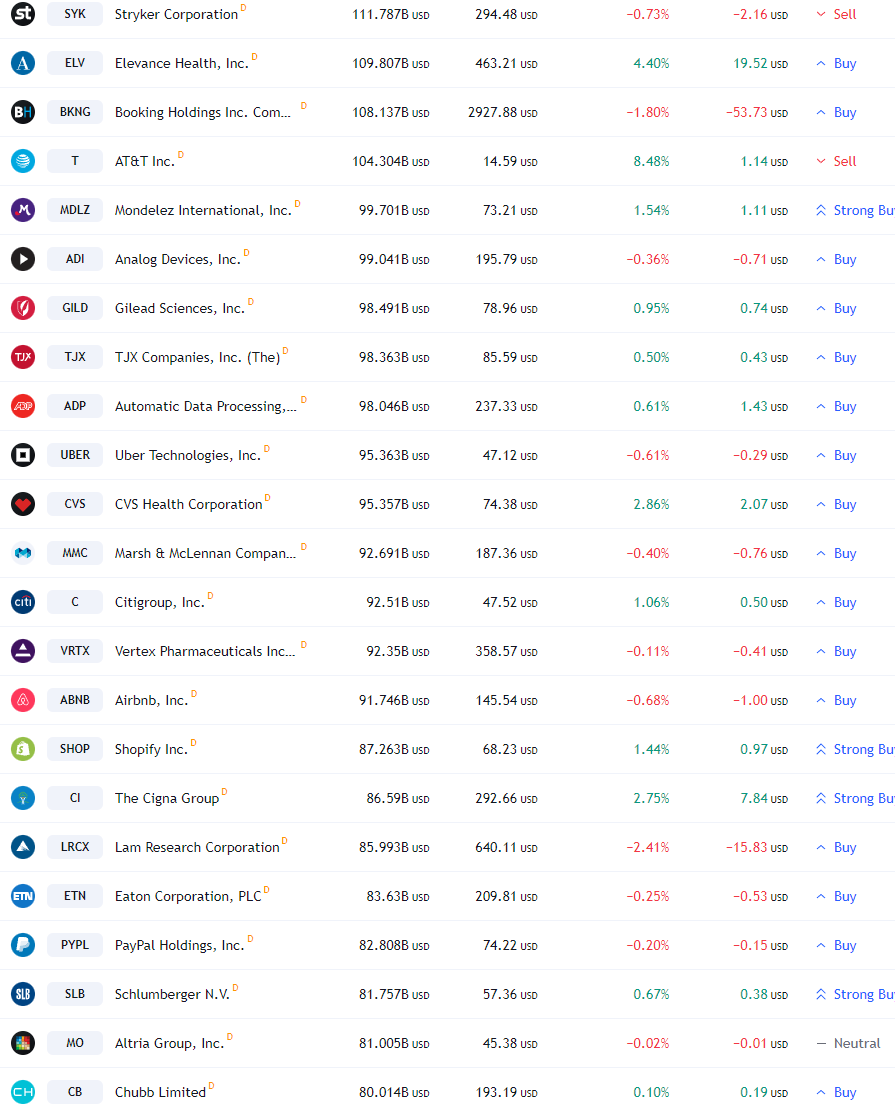The width and height of the screenshot is (895, 1108).
Task: Click the CVS heart logo icon
Action: click(x=23, y=504)
